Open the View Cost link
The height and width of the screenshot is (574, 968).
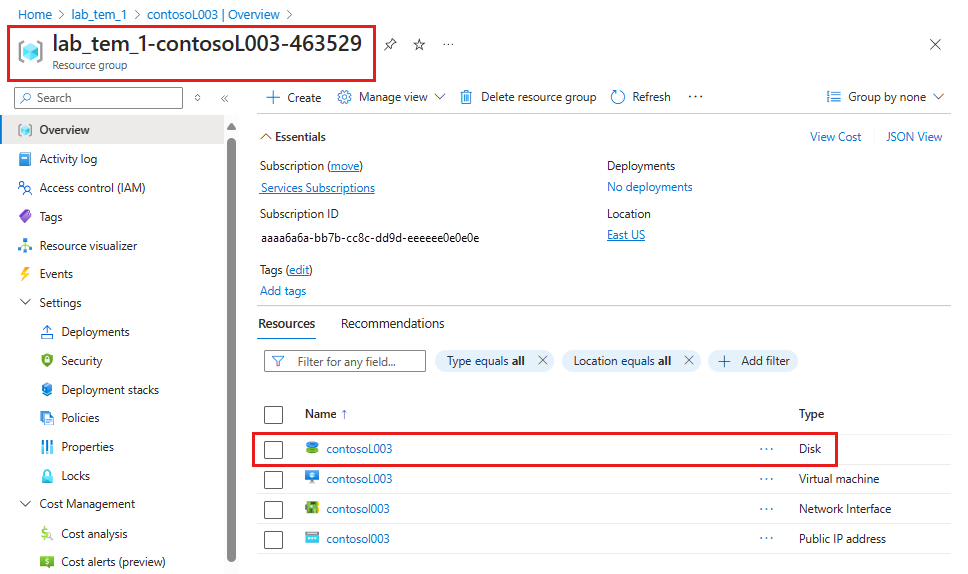[835, 137]
